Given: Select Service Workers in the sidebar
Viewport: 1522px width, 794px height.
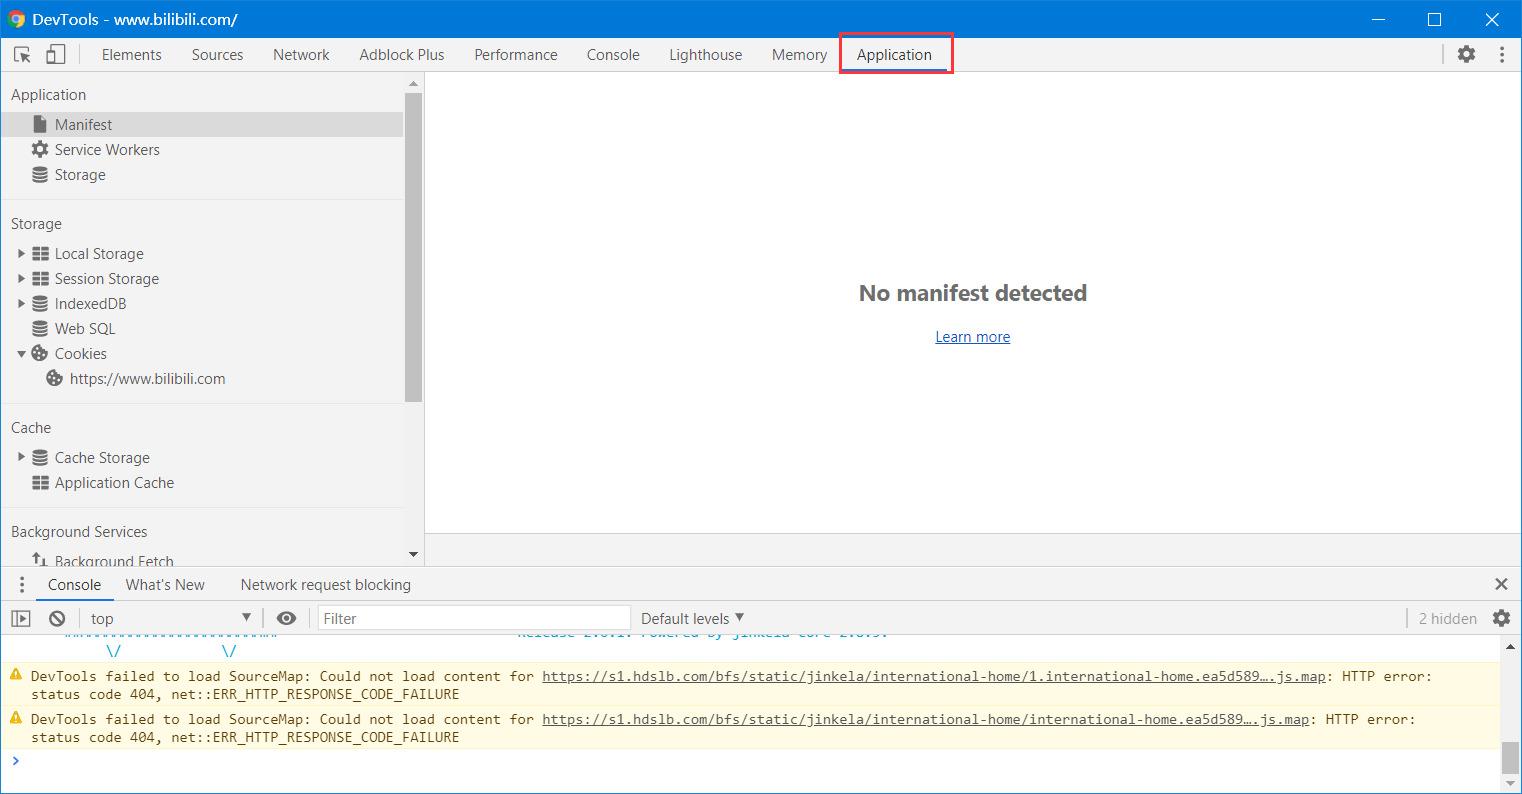Looking at the screenshot, I should [x=202, y=149].
